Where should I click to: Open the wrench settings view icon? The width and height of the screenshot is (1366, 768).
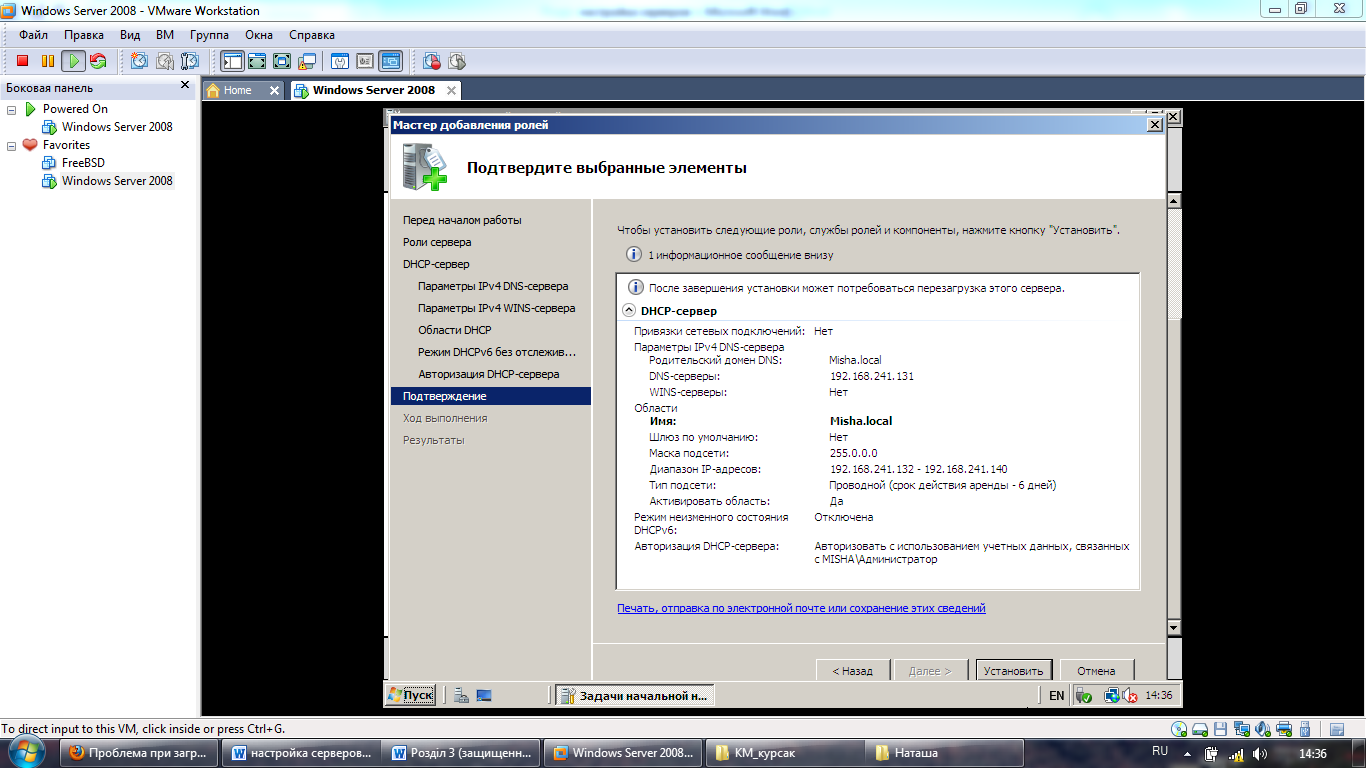coord(340,61)
